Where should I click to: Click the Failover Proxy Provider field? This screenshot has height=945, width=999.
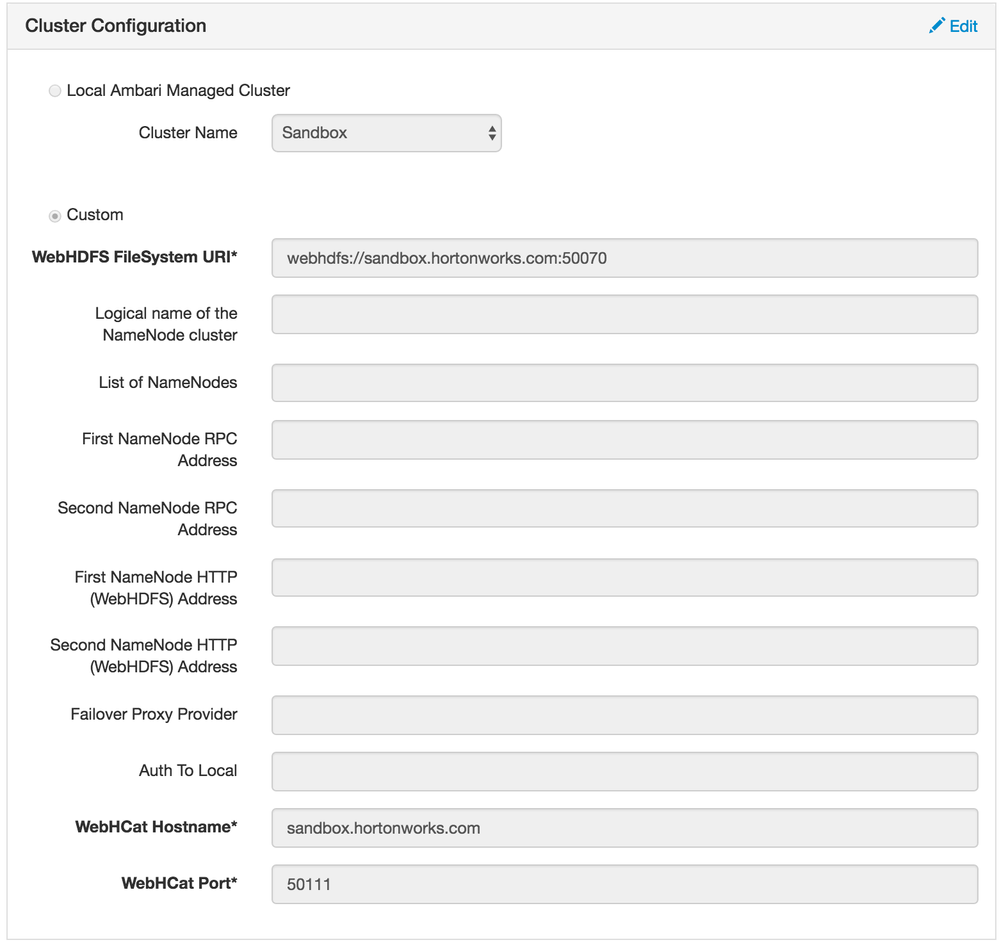click(624, 715)
